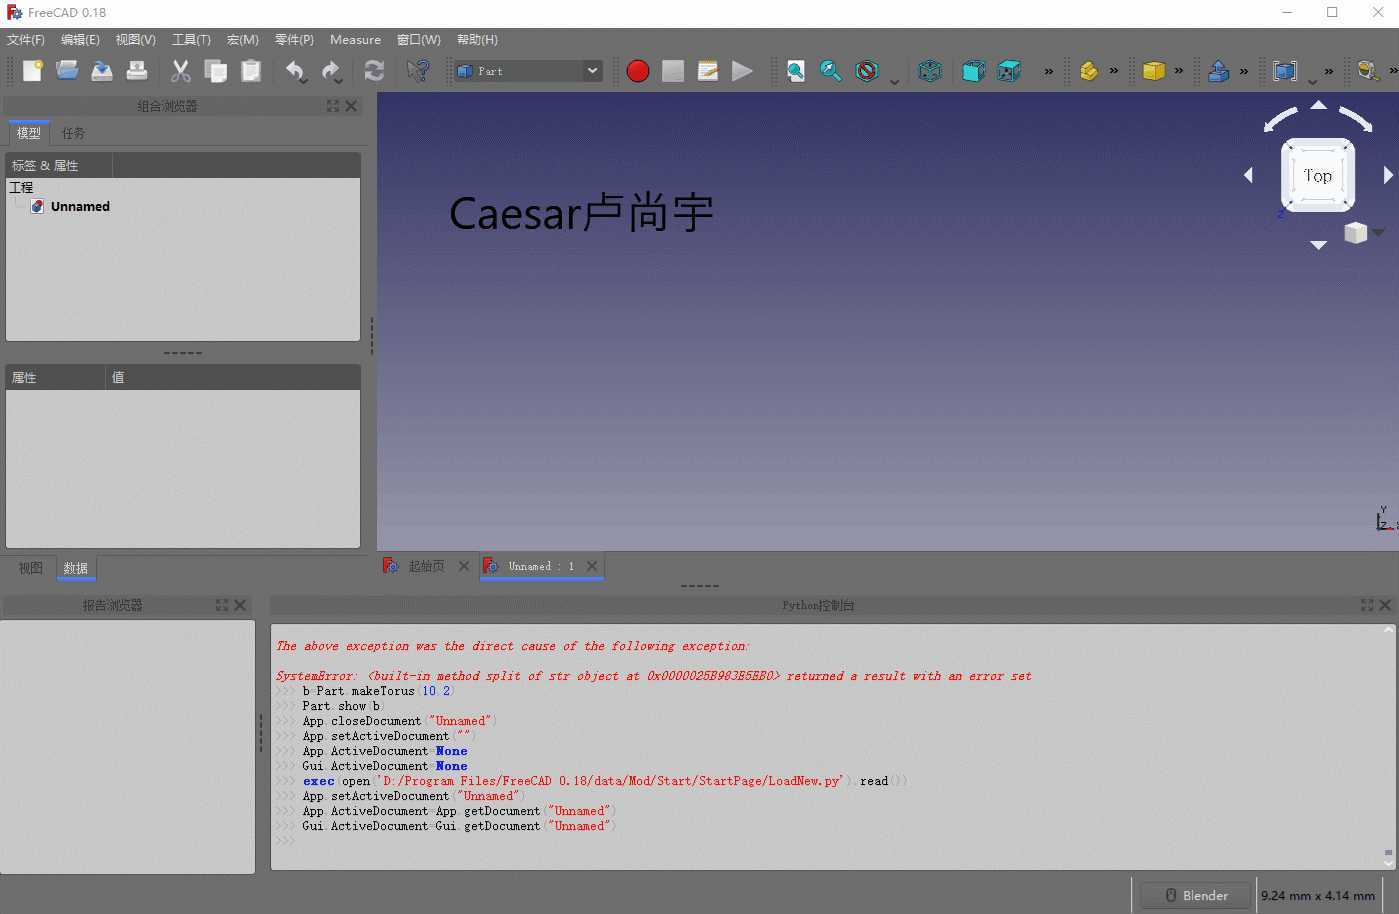Image resolution: width=1399 pixels, height=914 pixels.
Task: Open the Part workbench selector dropdown
Action: pos(528,71)
